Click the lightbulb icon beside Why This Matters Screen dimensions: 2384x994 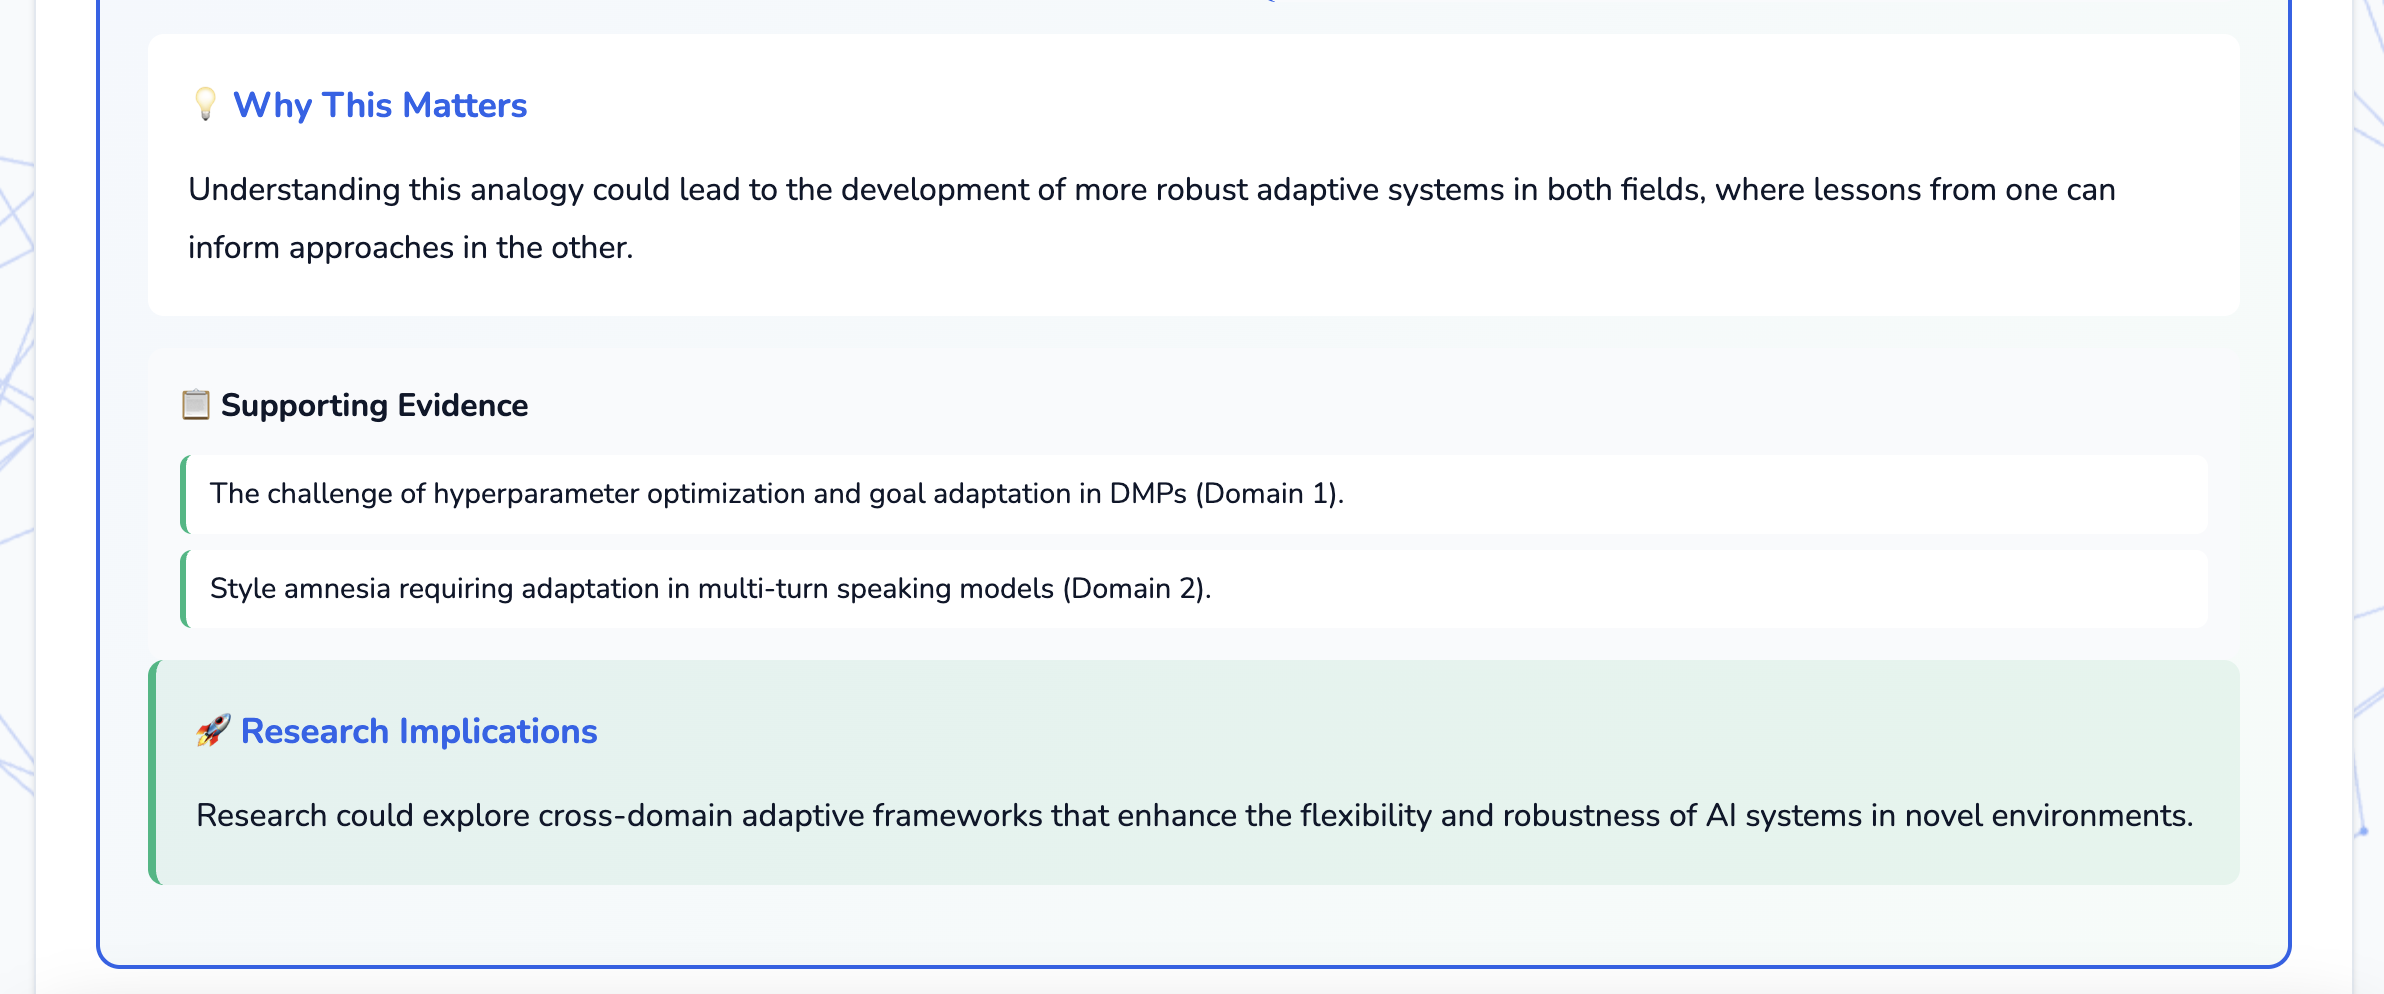[x=205, y=104]
